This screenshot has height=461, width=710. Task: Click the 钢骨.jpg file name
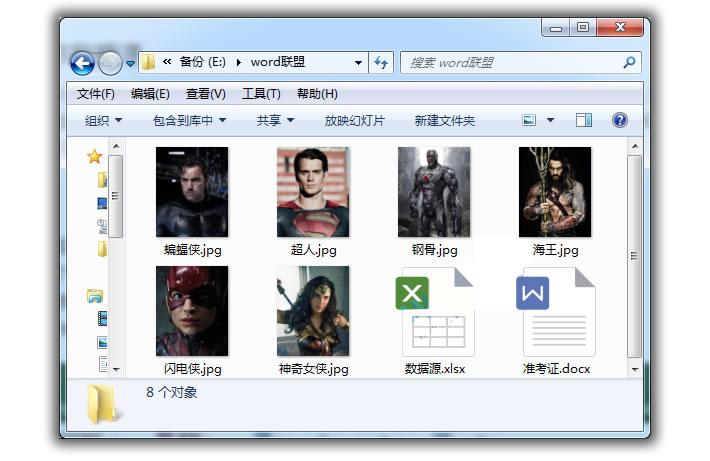tap(435, 250)
